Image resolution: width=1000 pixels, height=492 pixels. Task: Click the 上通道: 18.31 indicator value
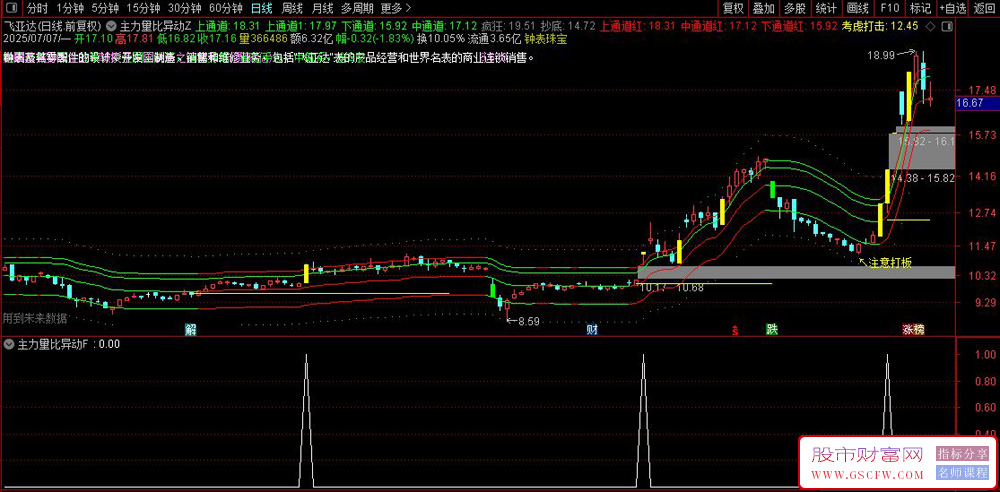pos(228,27)
